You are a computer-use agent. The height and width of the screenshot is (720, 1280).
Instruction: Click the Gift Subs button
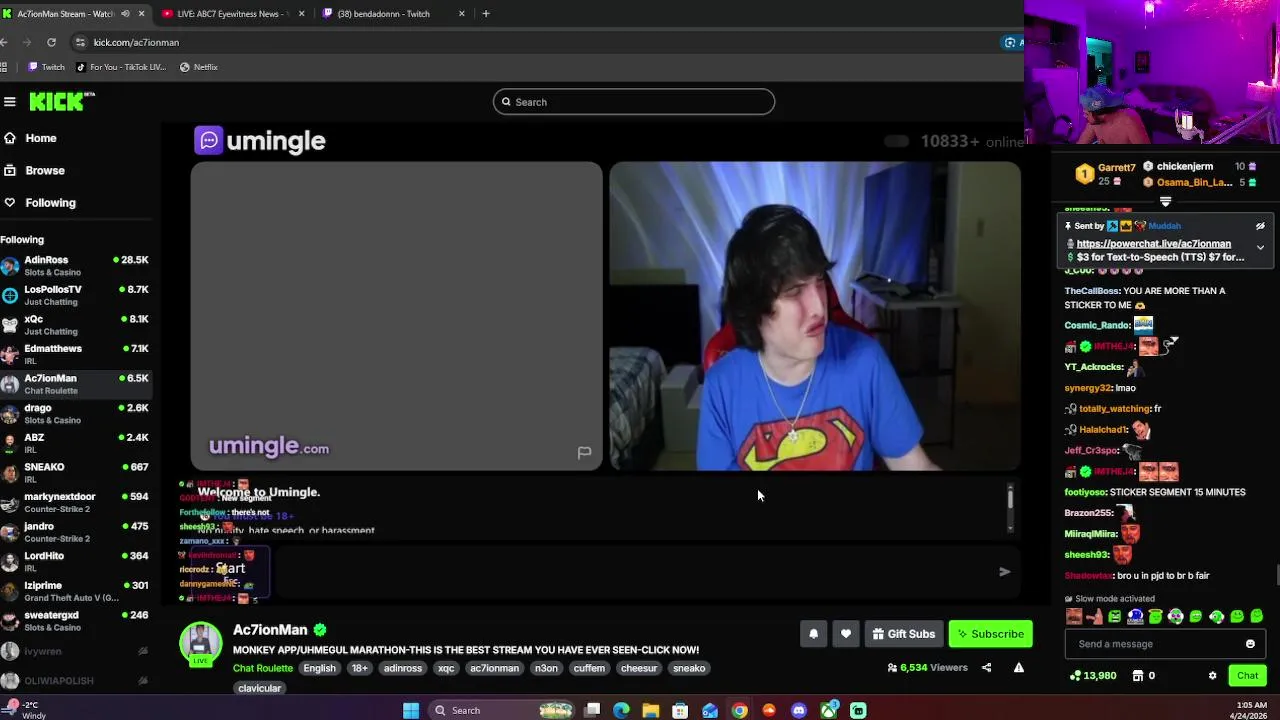(903, 633)
